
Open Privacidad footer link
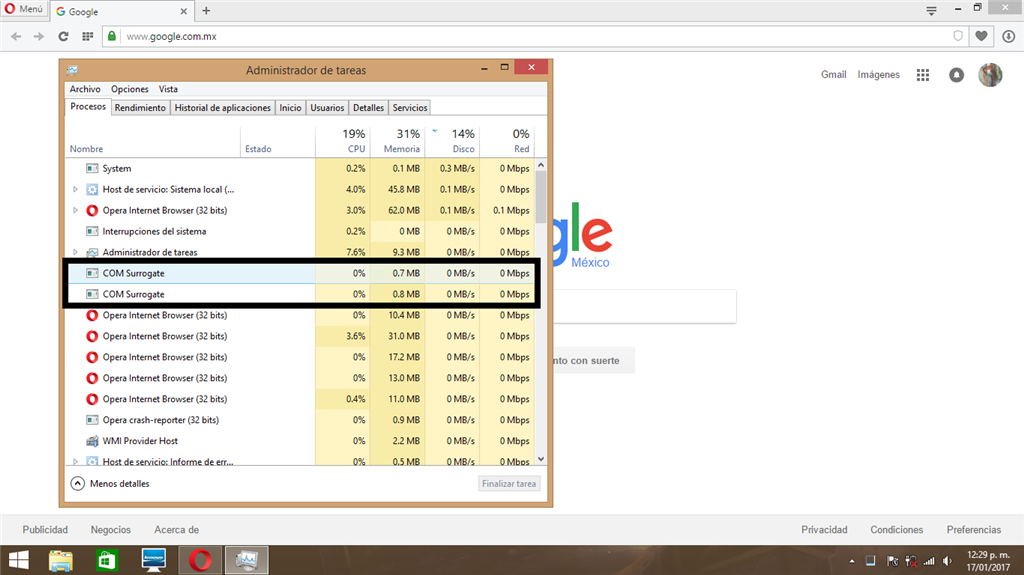tap(824, 530)
